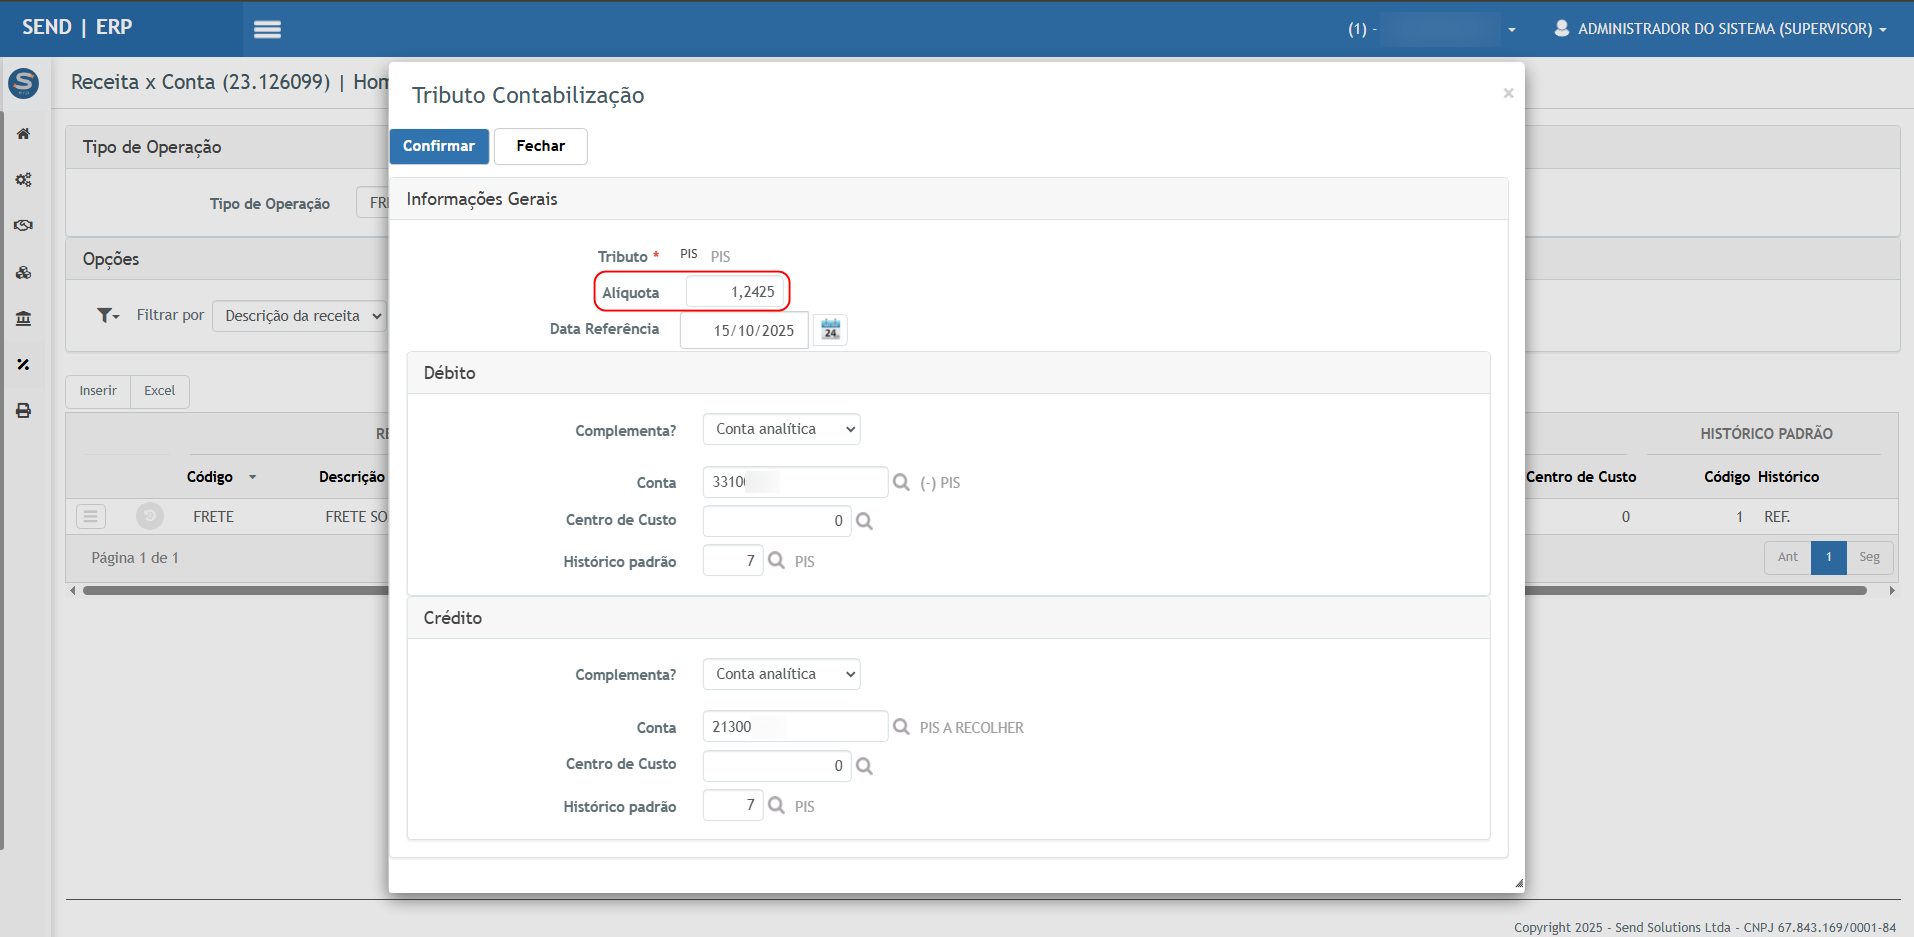Search Débito Conta with magnifier icon
Viewport: 1914px width, 937px height.
point(901,482)
